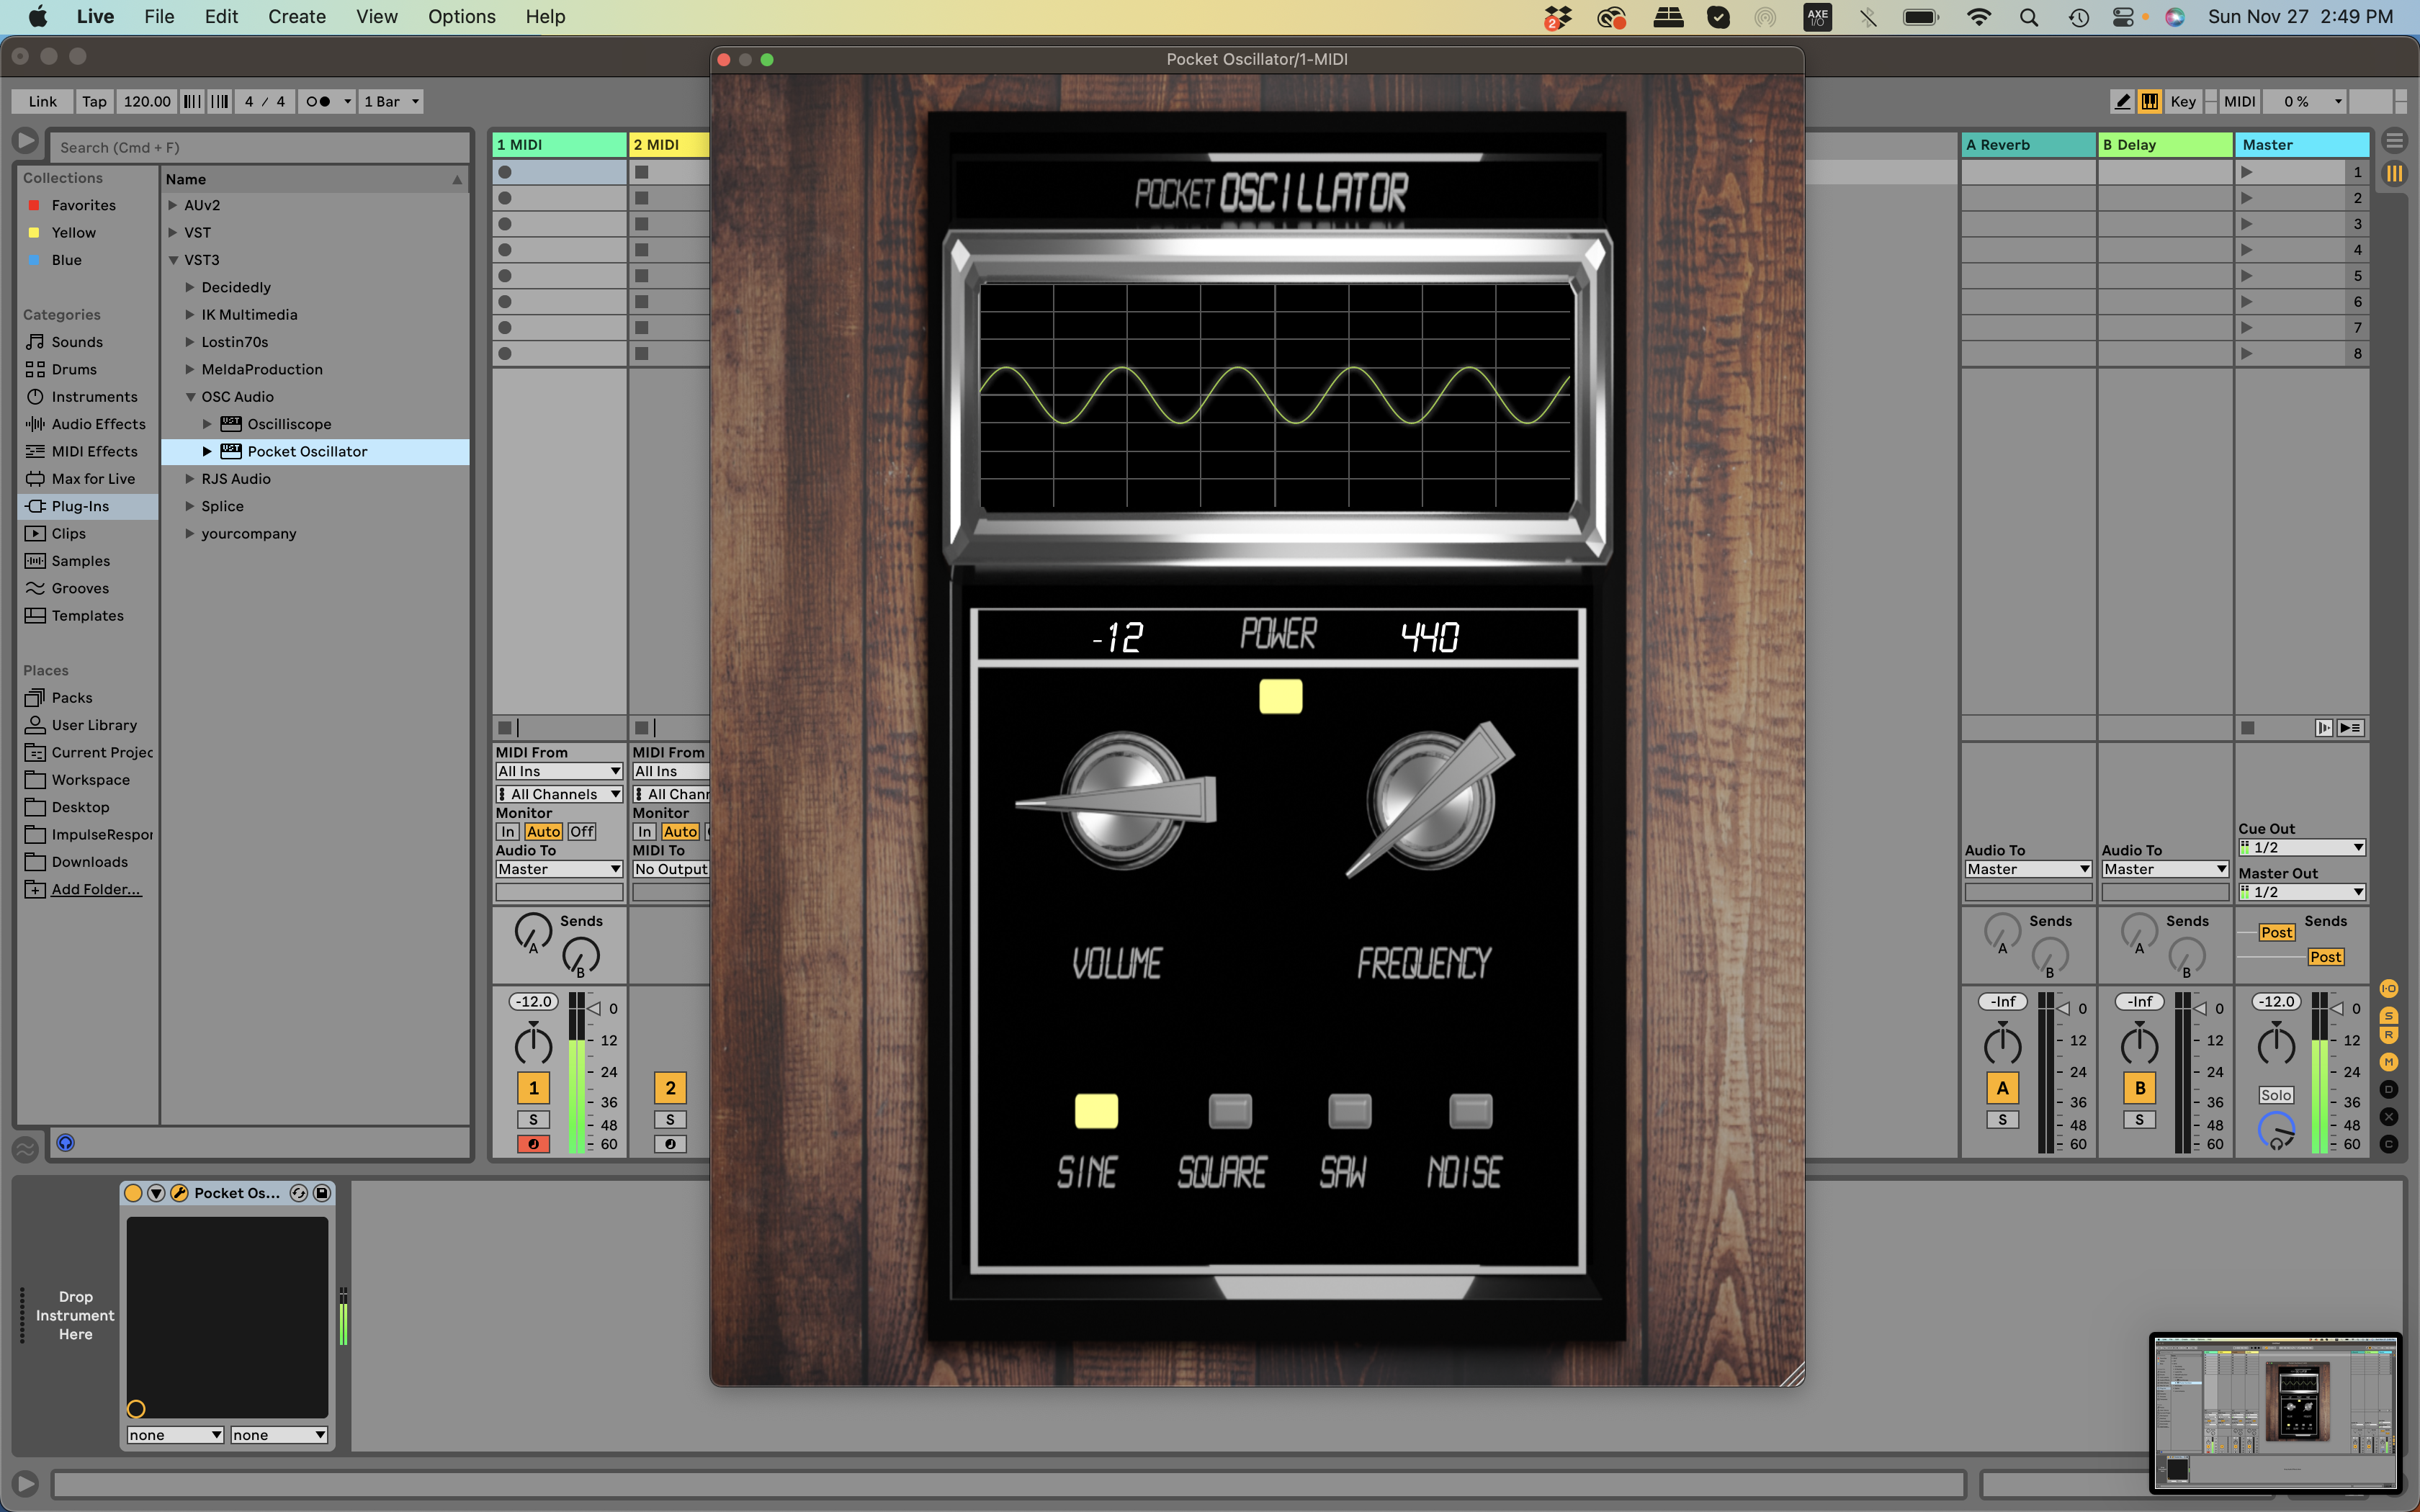Select the SAW waveform button
Viewport: 2420px width, 1512px height.
point(1349,1111)
